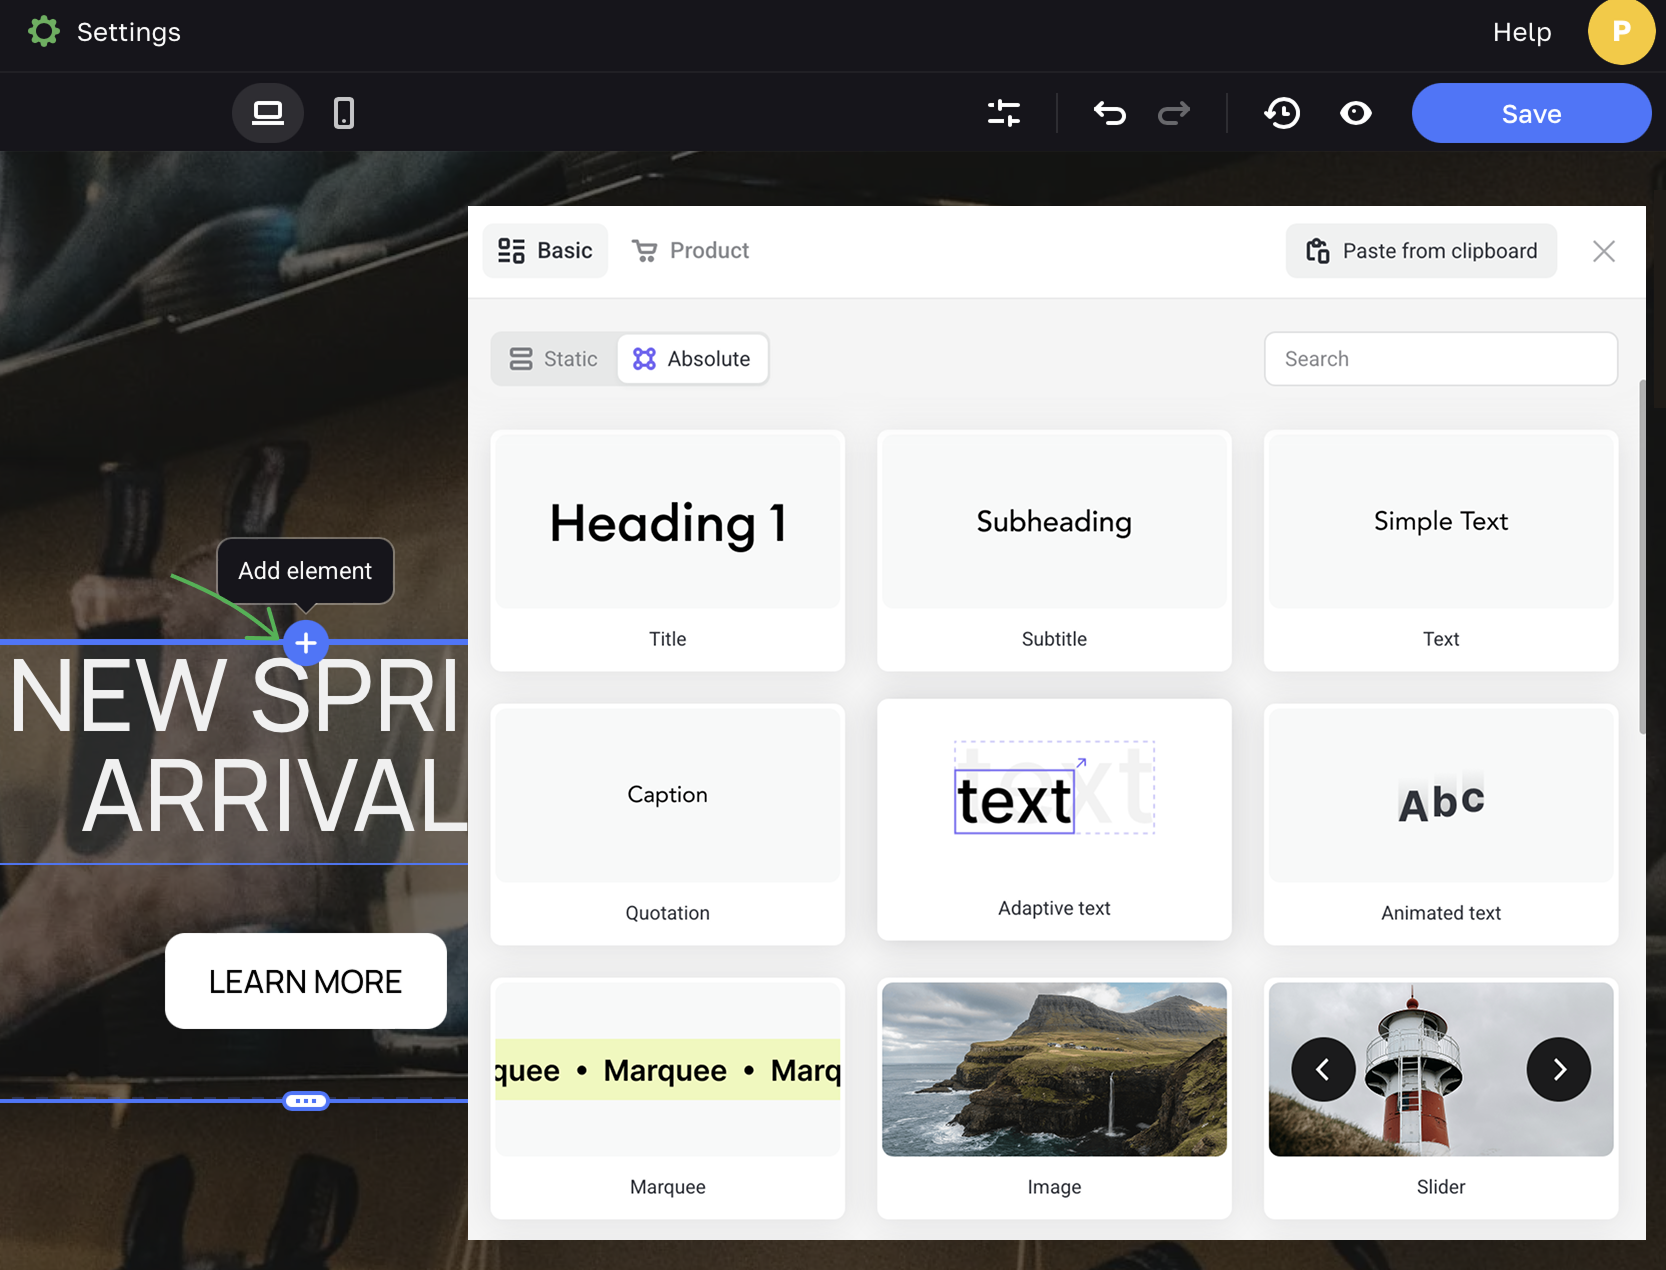Preview the site with eye icon
Viewport: 1666px width, 1270px height.
pyautogui.click(x=1355, y=113)
